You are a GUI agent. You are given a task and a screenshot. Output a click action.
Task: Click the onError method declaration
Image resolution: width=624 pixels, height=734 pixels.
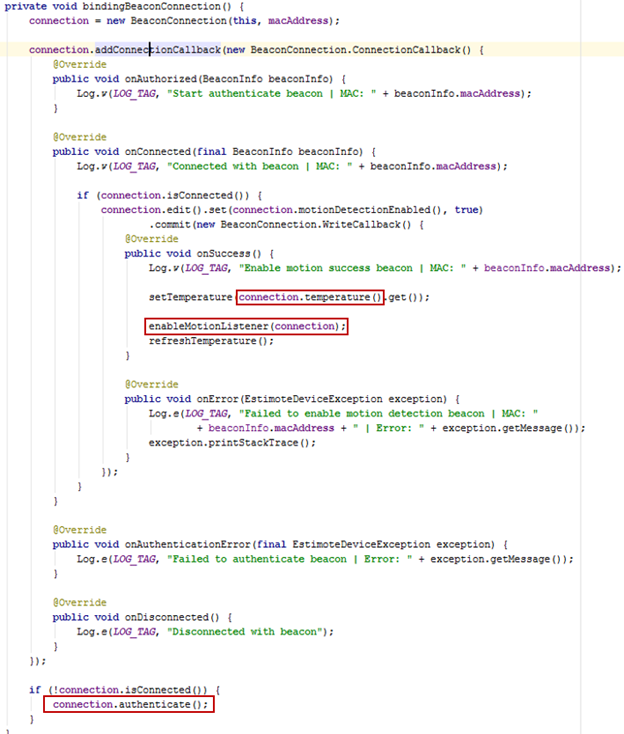click(x=292, y=399)
